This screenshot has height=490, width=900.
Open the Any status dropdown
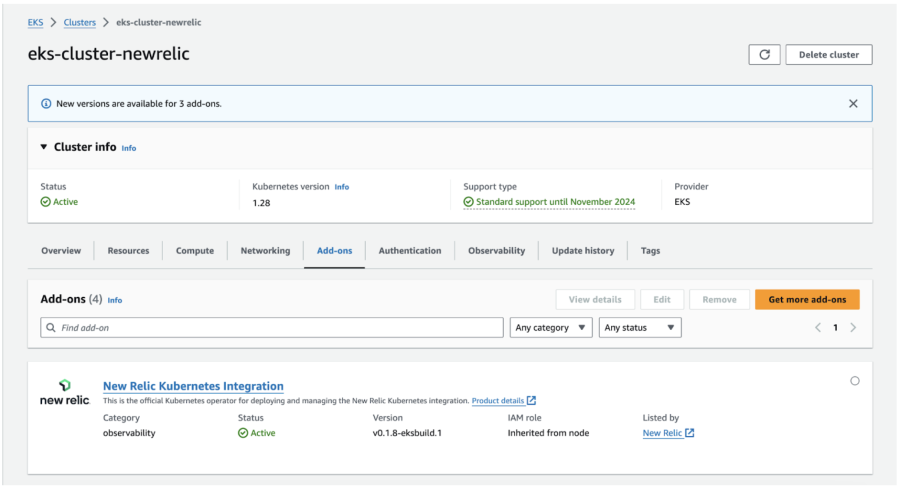[640, 328]
